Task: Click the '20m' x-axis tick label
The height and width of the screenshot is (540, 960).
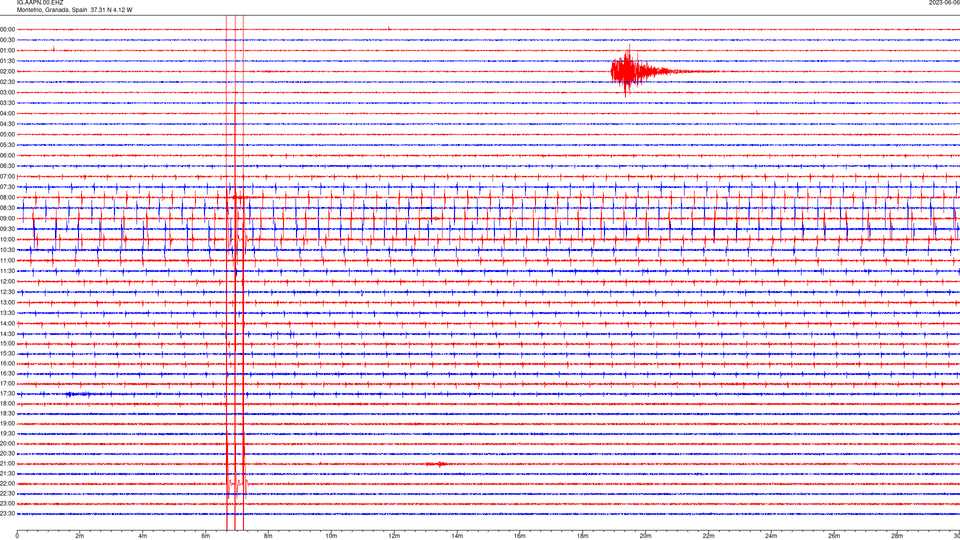Action: pyautogui.click(x=645, y=536)
